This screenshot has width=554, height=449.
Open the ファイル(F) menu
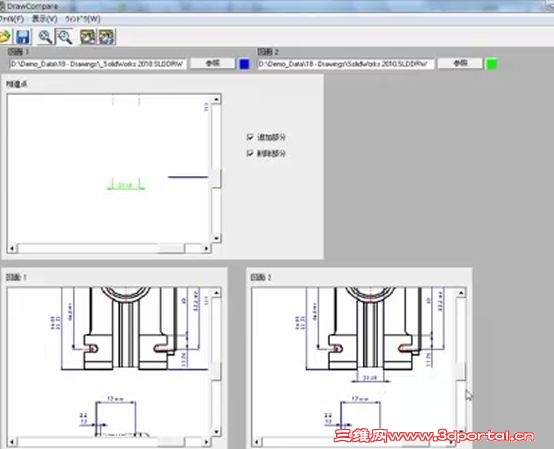(x=12, y=19)
